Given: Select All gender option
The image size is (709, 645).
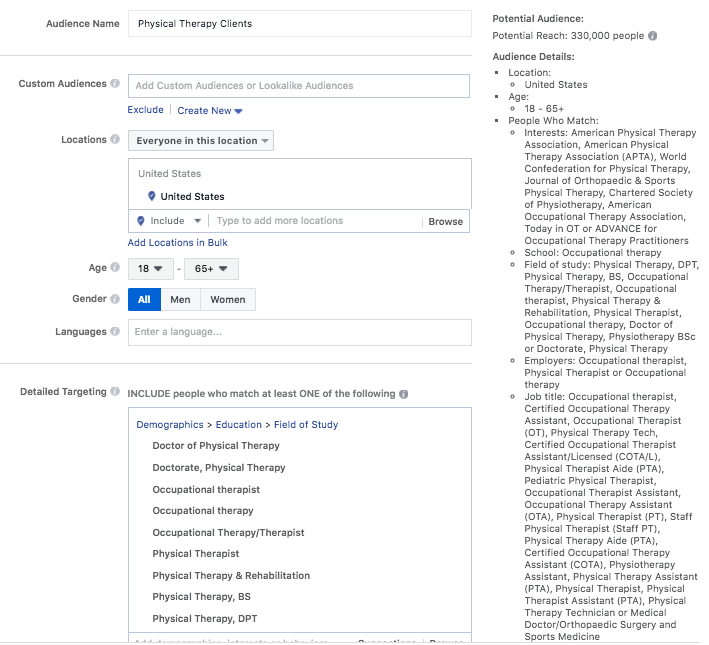Looking at the screenshot, I should [144, 299].
